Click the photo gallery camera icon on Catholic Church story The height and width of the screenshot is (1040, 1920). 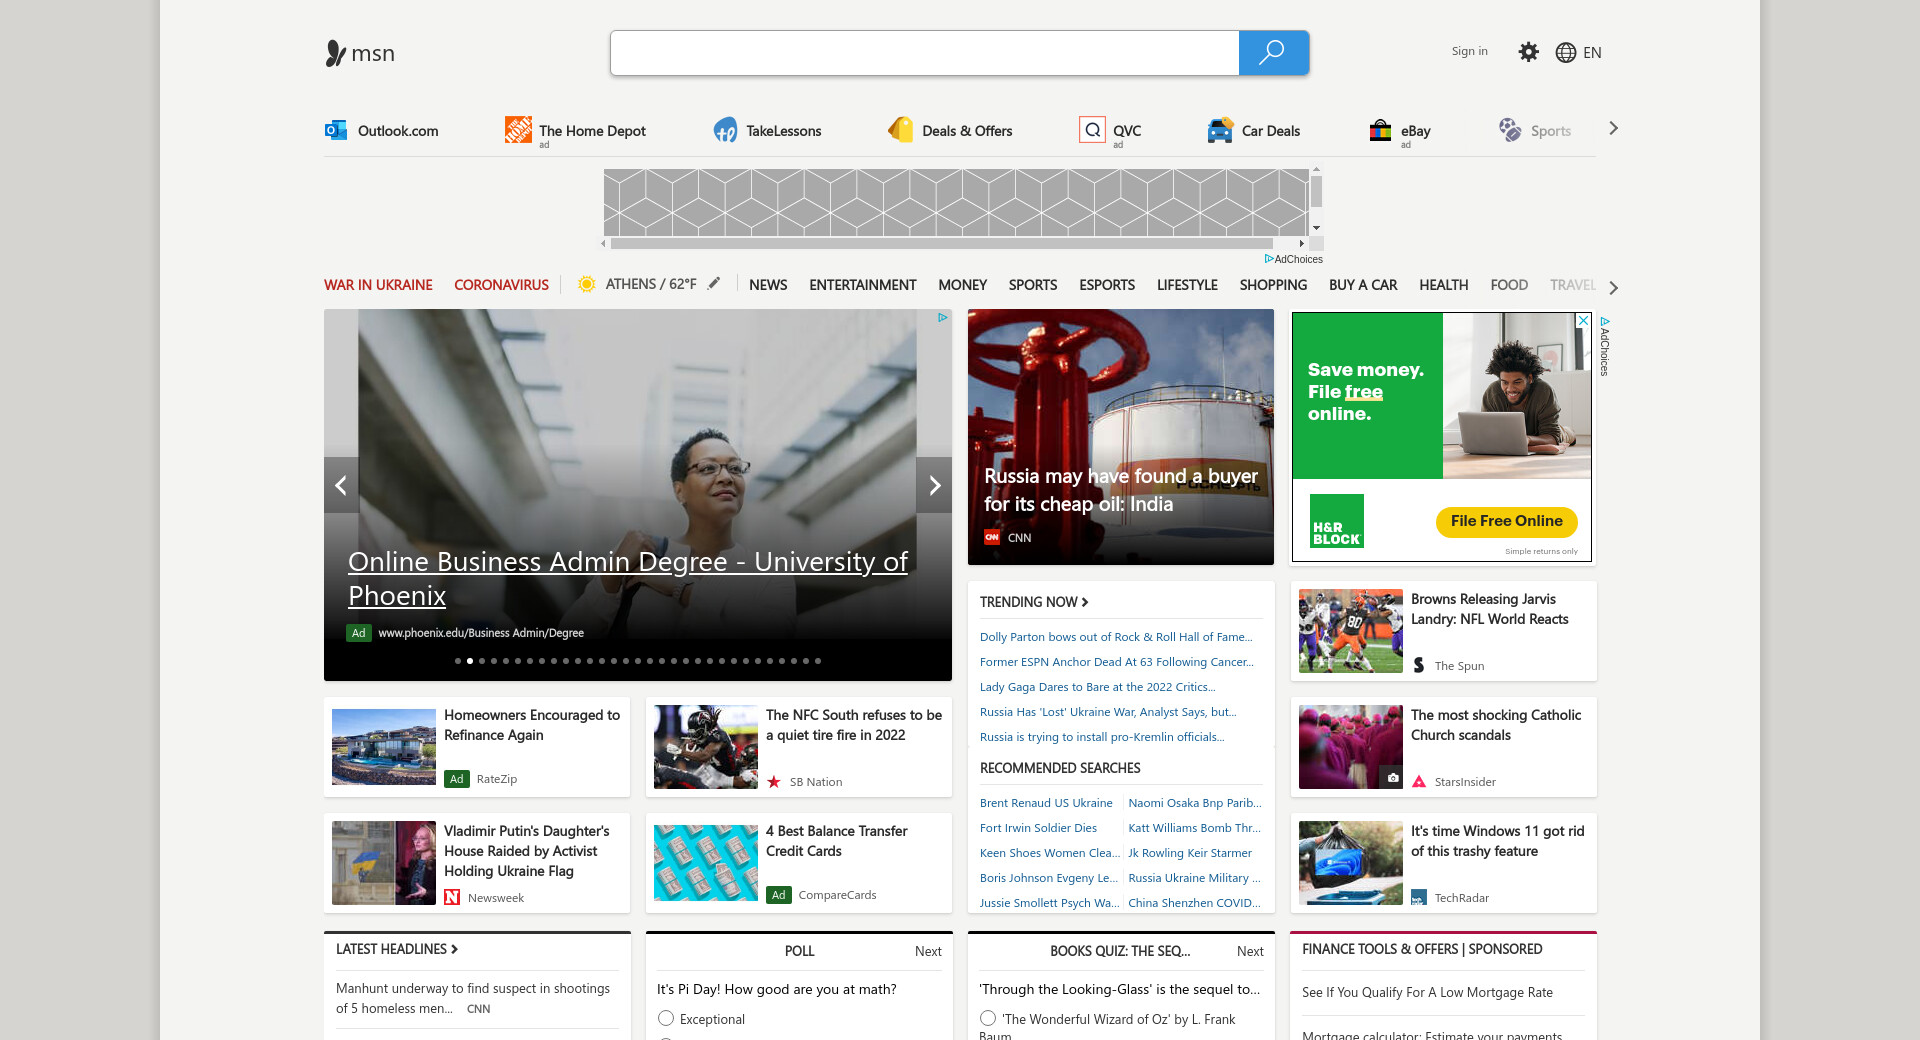point(1393,778)
